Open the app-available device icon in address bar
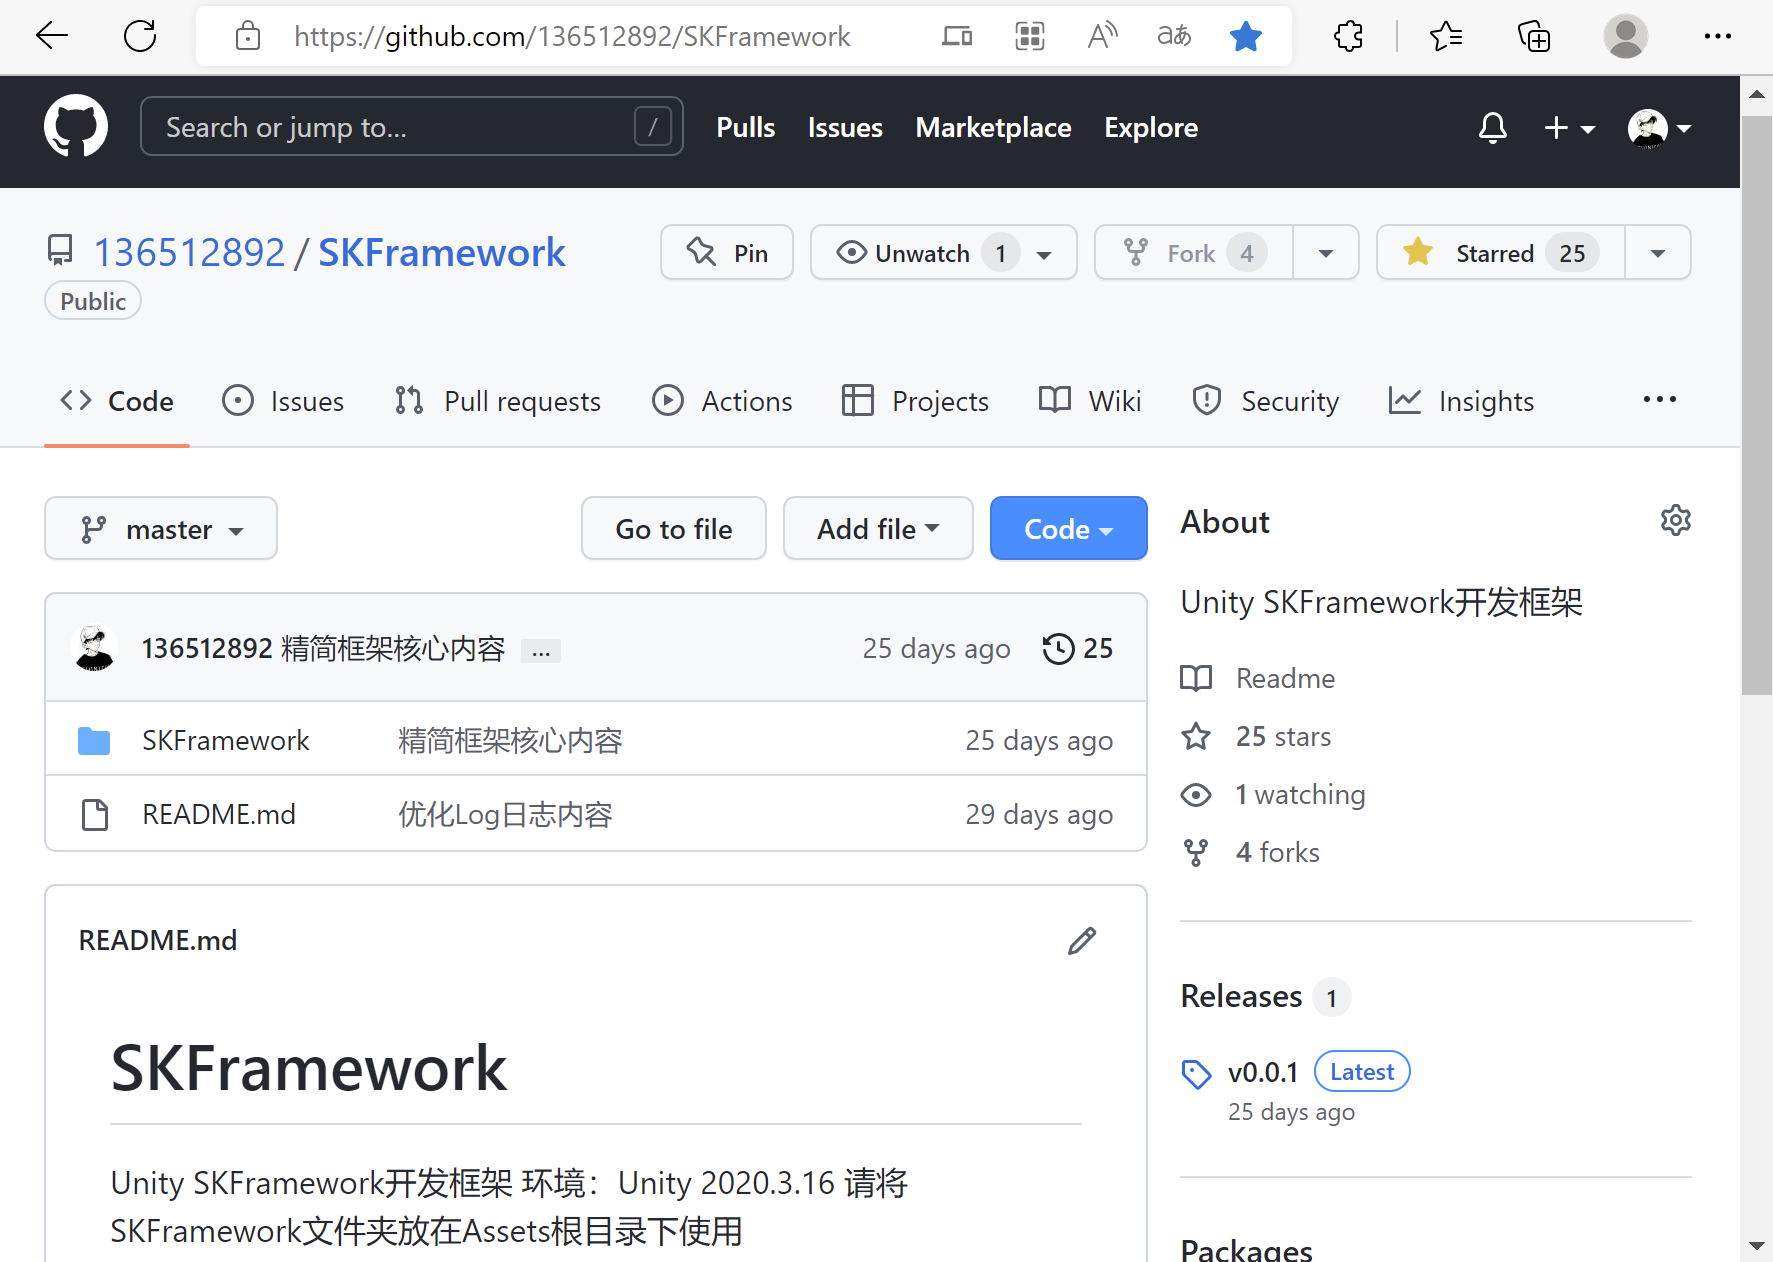The height and width of the screenshot is (1262, 1773). coord(957,37)
